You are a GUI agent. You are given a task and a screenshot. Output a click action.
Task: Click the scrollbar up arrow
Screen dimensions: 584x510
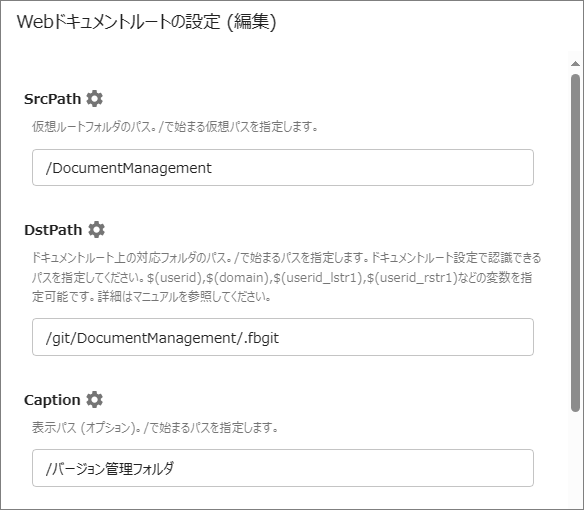click(x=575, y=64)
